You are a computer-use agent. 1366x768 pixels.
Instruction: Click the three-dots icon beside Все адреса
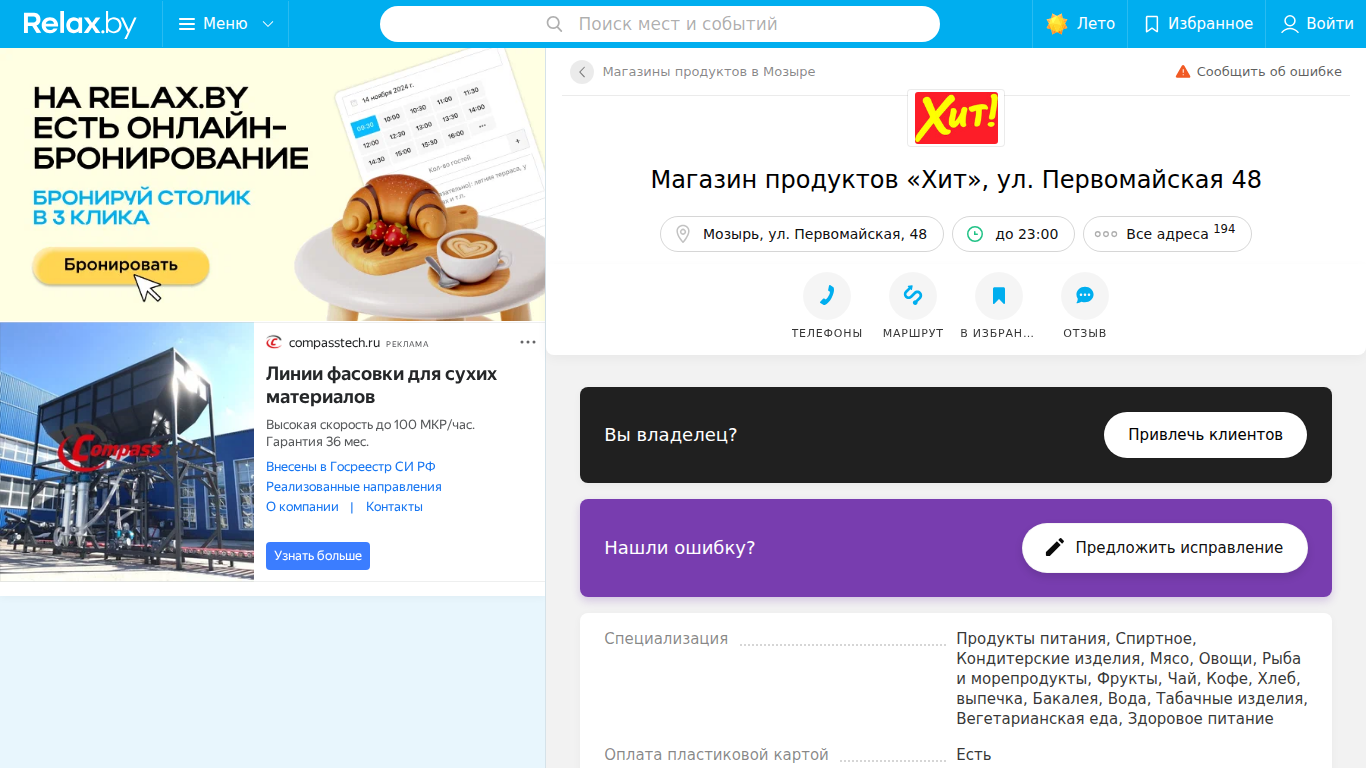click(1106, 234)
